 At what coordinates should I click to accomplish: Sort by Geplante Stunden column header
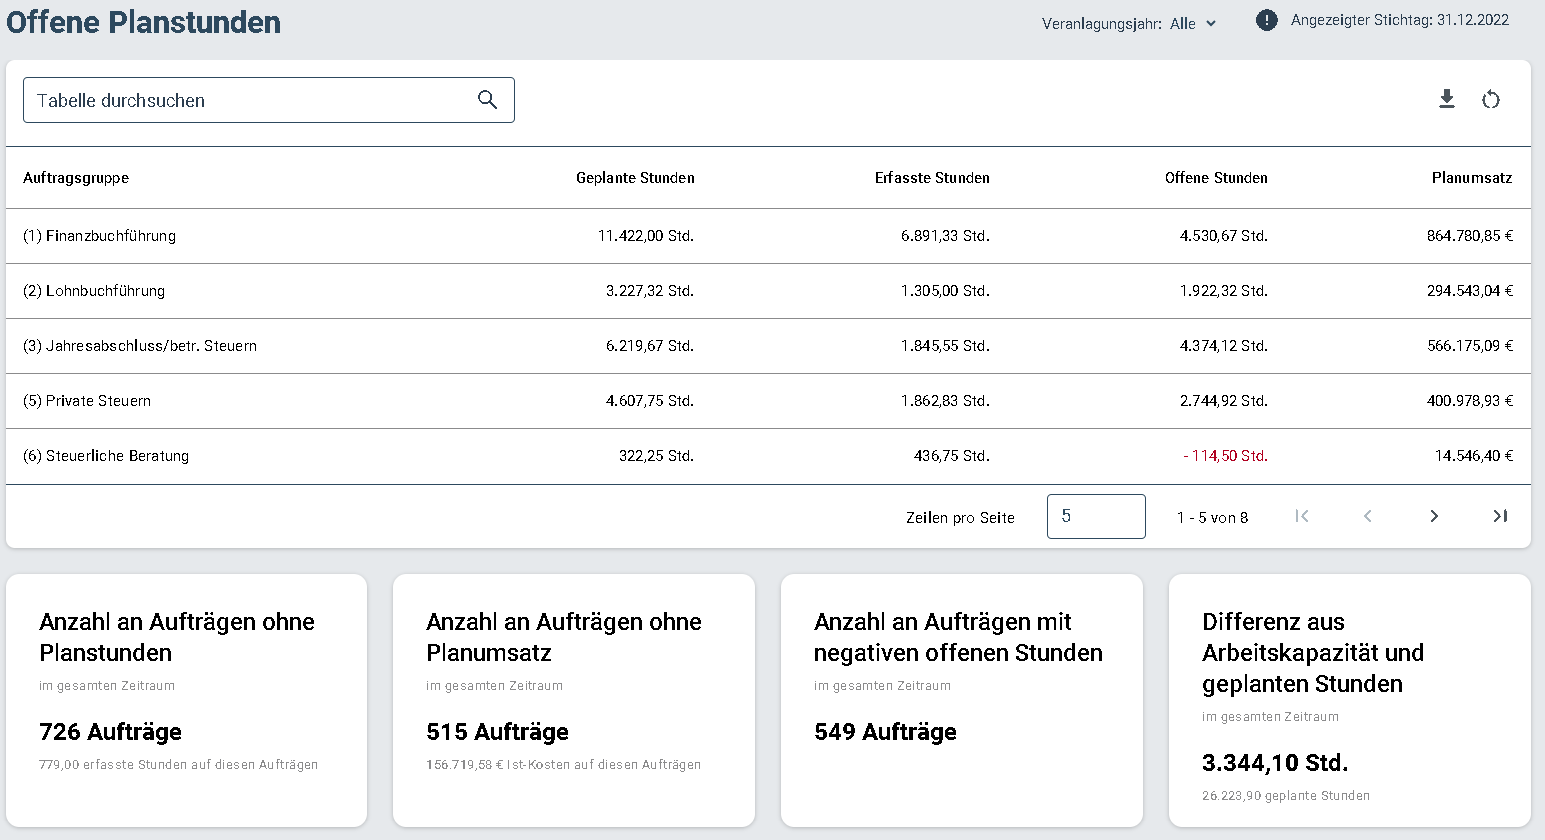point(635,178)
